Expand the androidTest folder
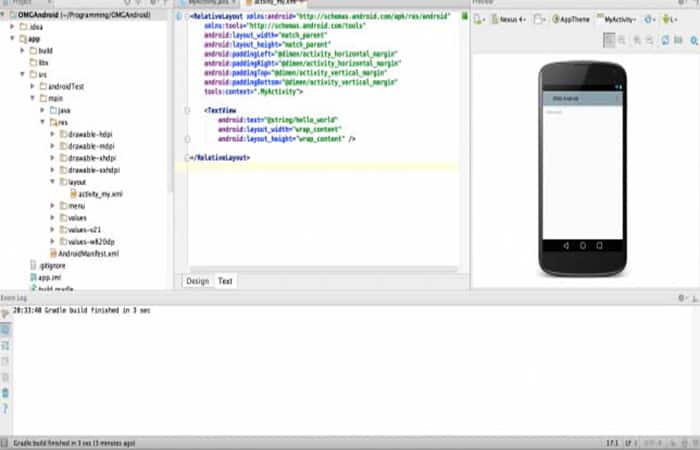The image size is (700, 450). click(x=32, y=86)
